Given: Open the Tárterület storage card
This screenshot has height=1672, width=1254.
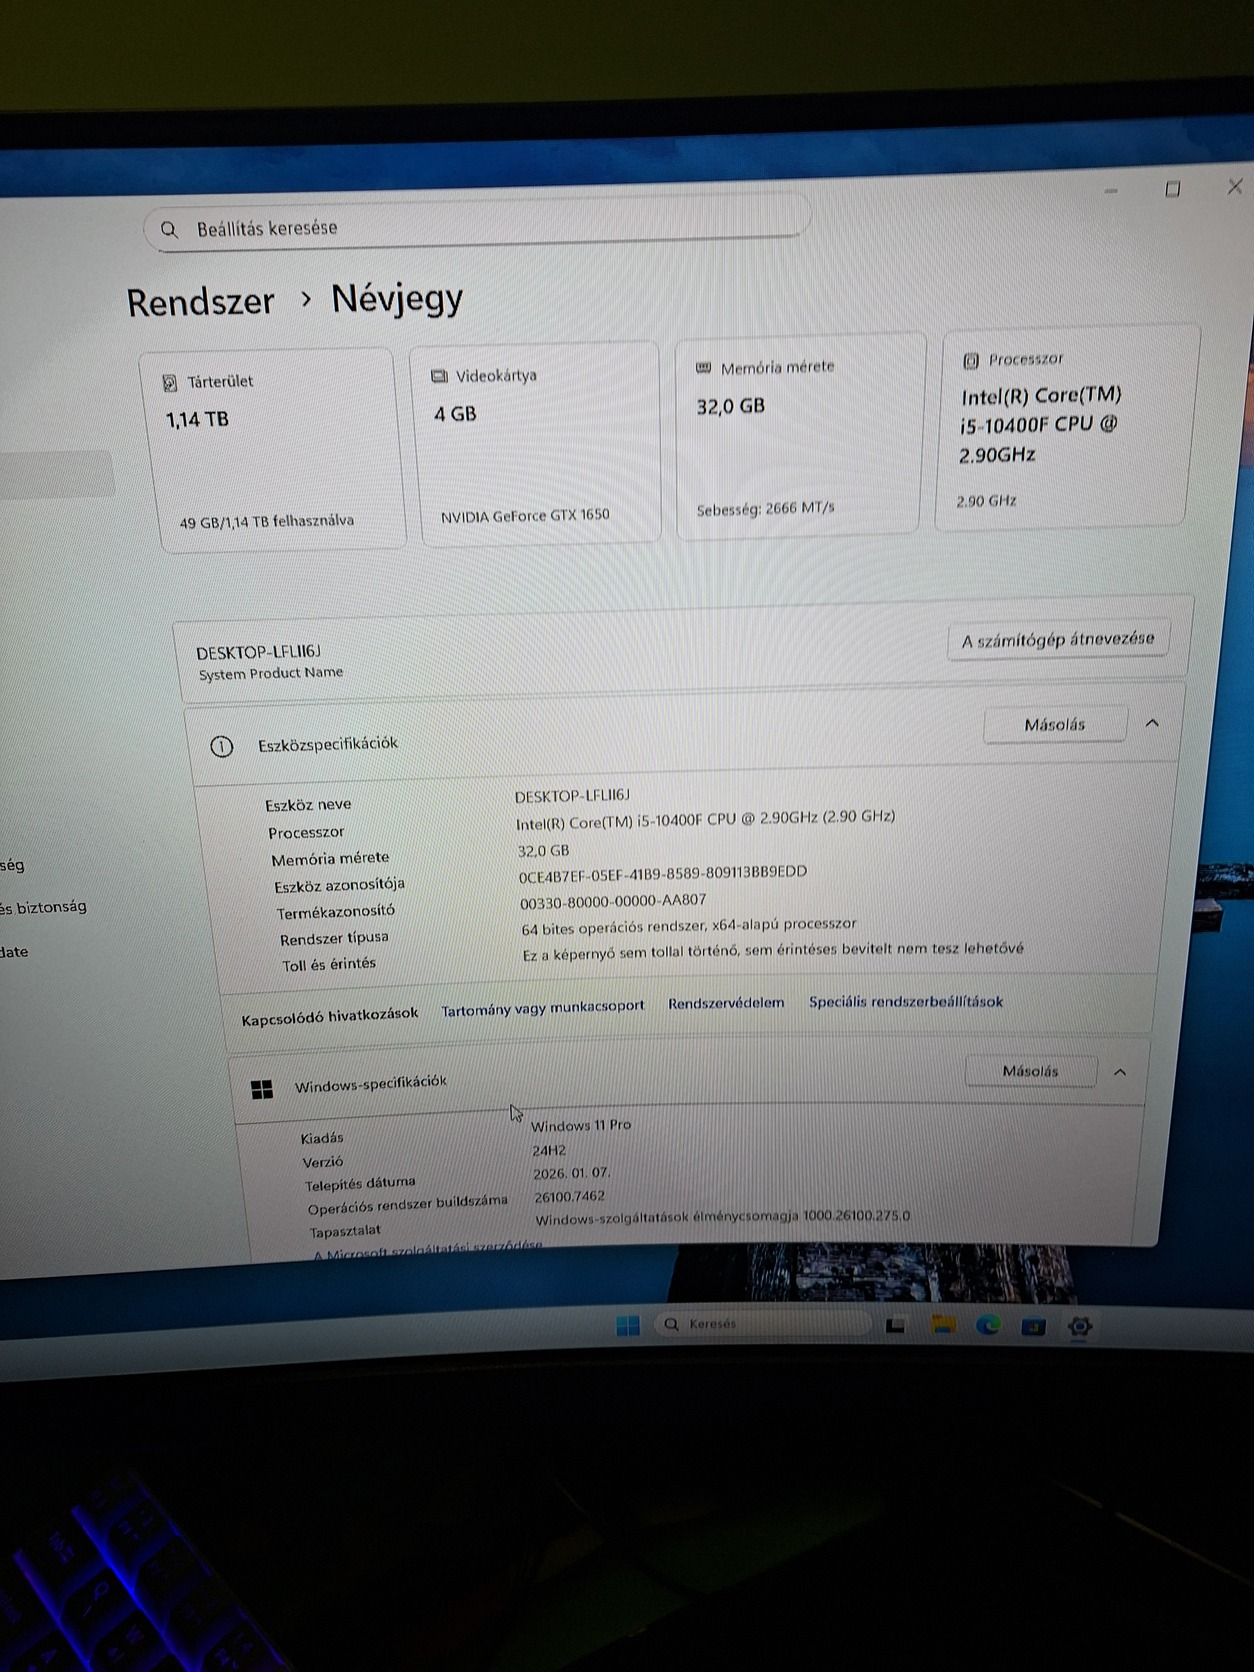Looking at the screenshot, I should point(273,449).
